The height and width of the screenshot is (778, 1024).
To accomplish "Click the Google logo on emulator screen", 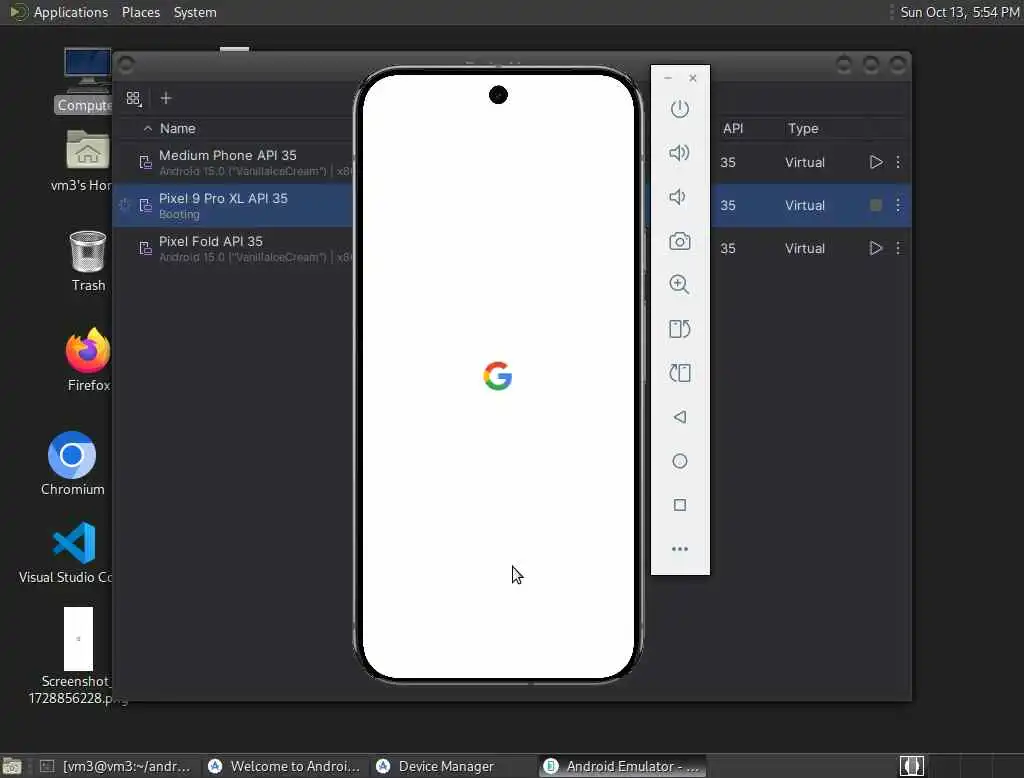I will point(498,376).
